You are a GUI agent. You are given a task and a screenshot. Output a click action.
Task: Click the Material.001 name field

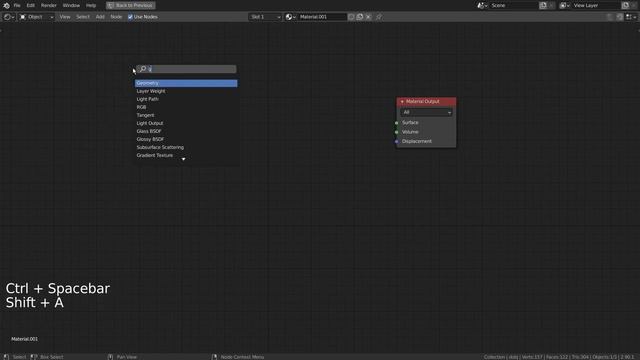[x=322, y=17]
